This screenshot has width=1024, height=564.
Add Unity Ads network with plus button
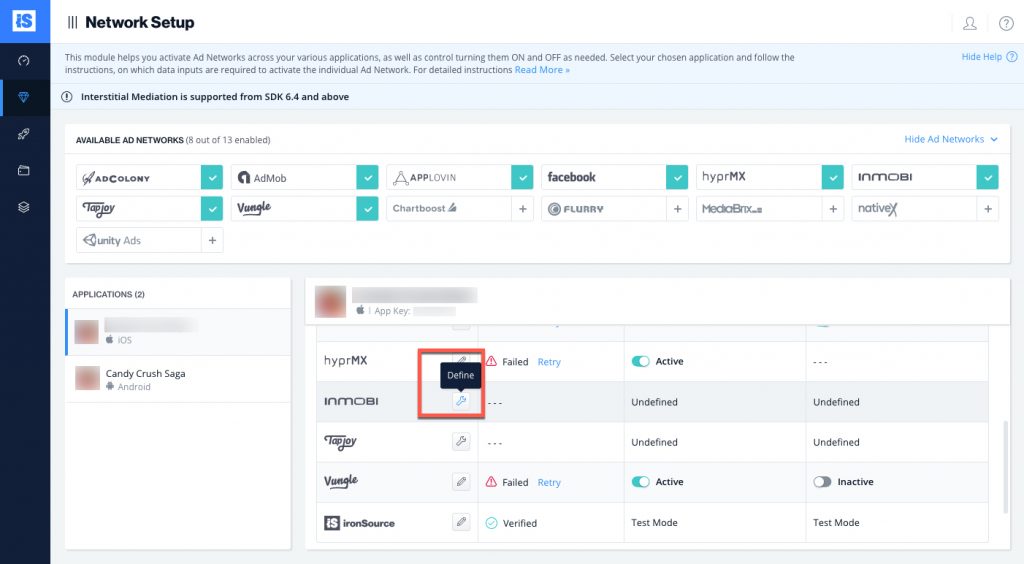tap(212, 241)
